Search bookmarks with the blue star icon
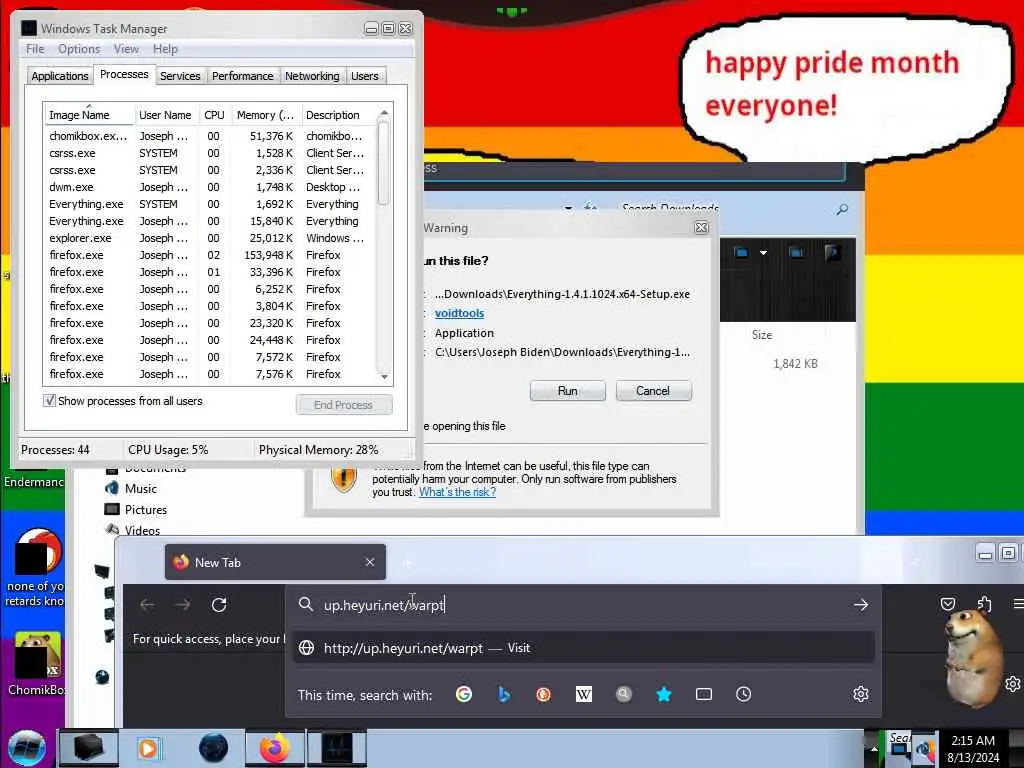The width and height of the screenshot is (1024, 768). [x=664, y=694]
